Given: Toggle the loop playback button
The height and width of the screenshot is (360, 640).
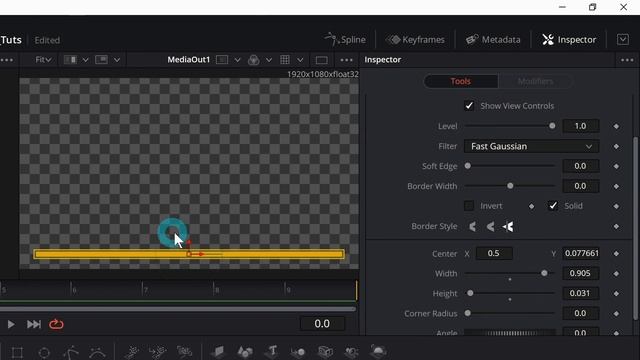Looking at the screenshot, I should 56,324.
